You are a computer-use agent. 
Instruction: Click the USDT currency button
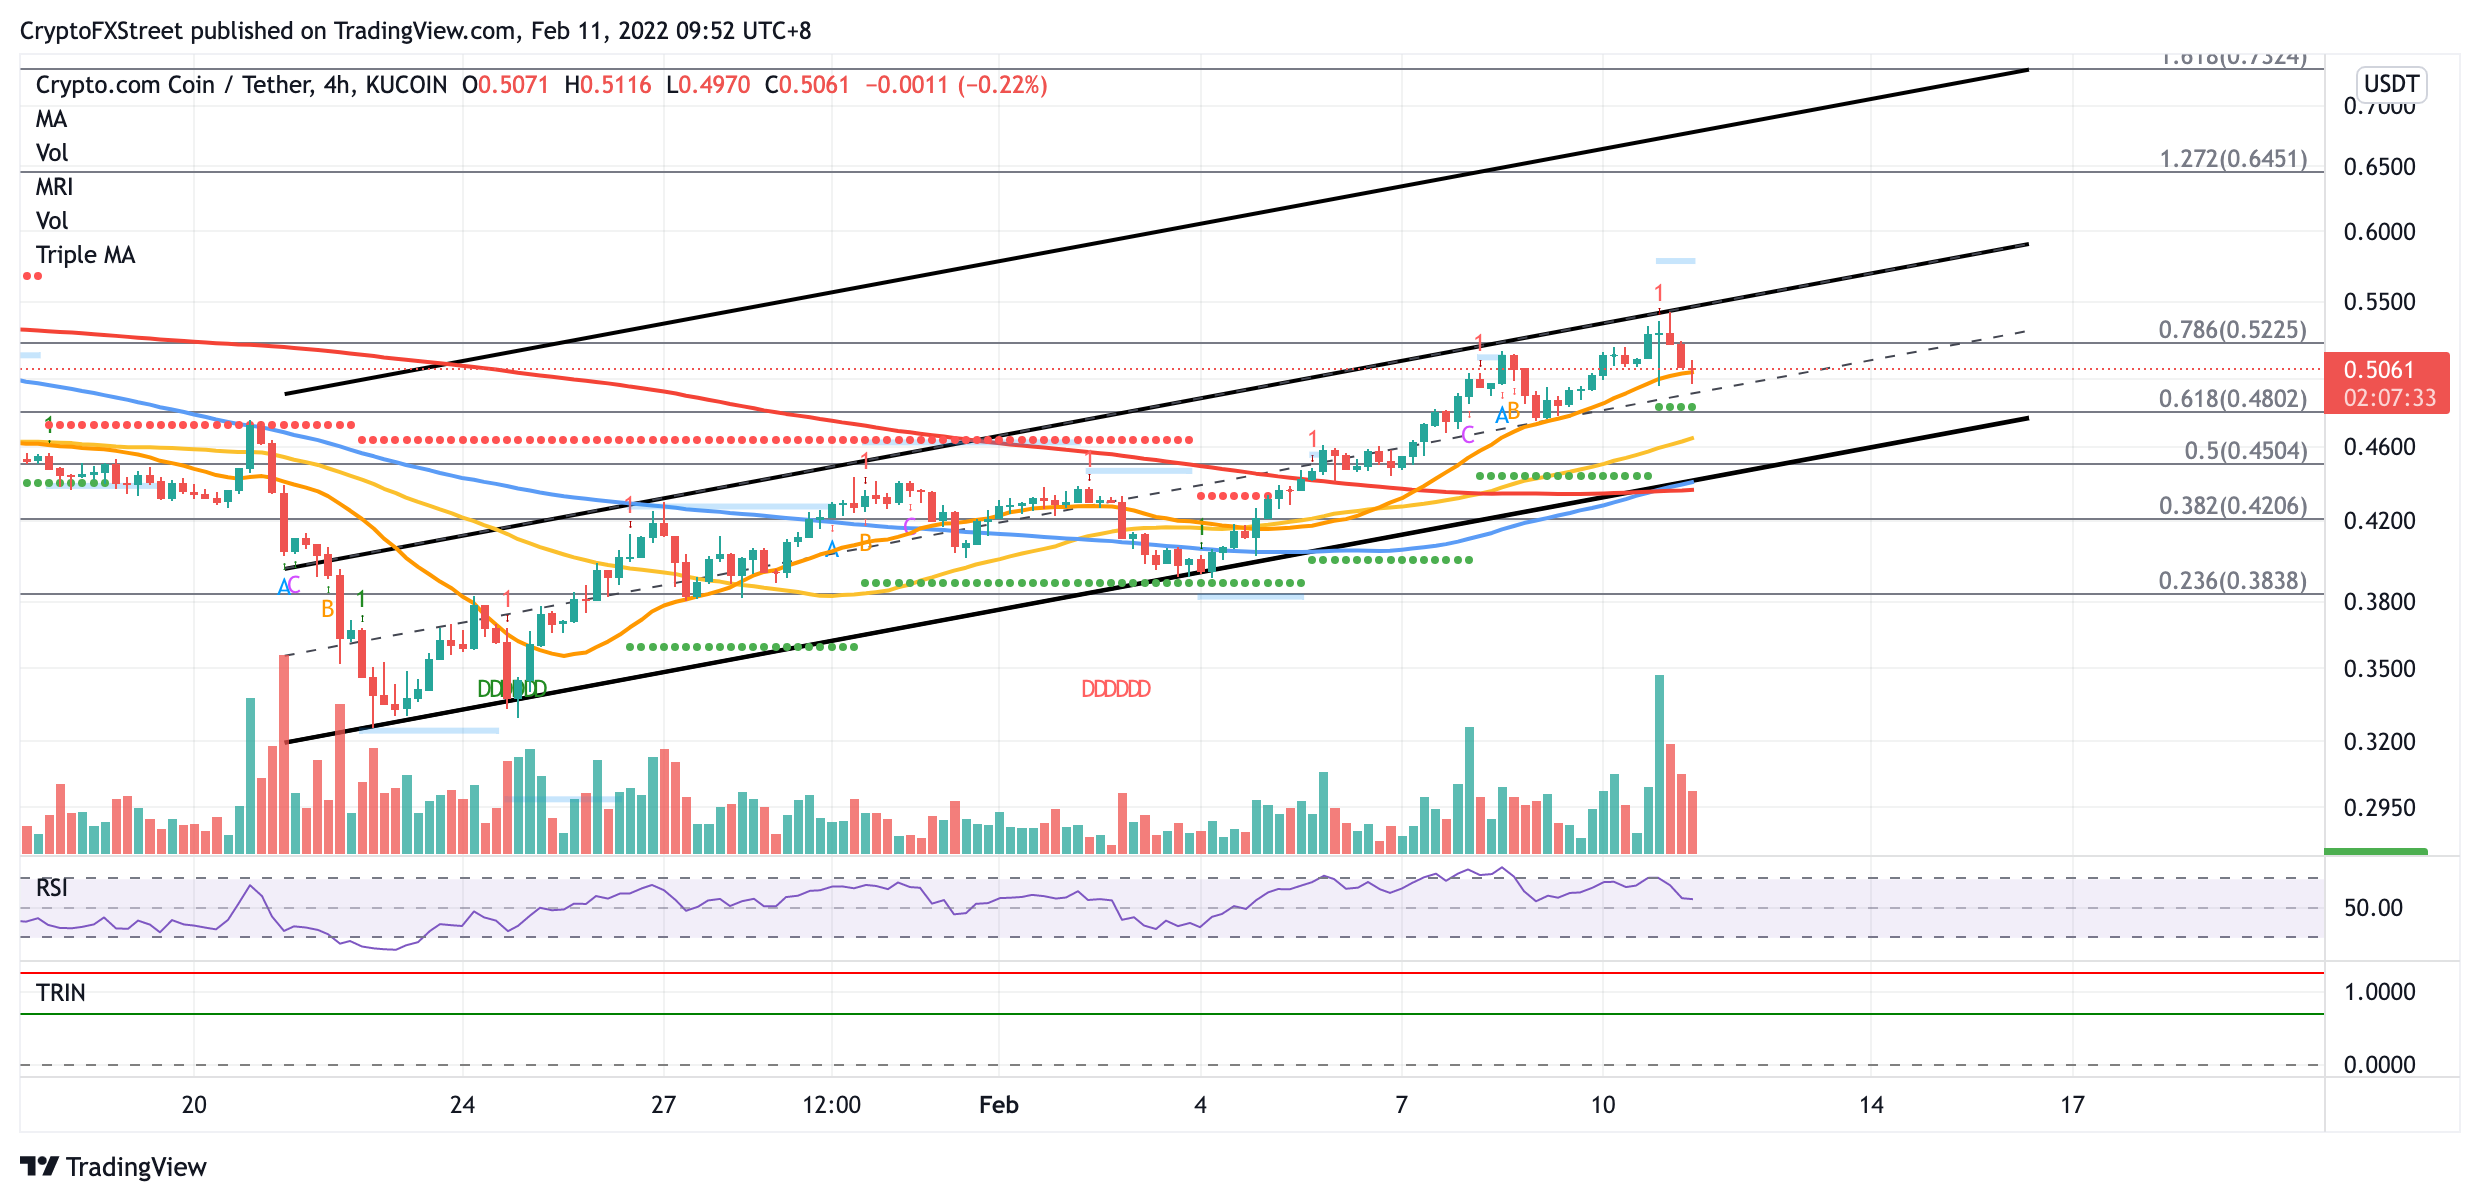2391,84
